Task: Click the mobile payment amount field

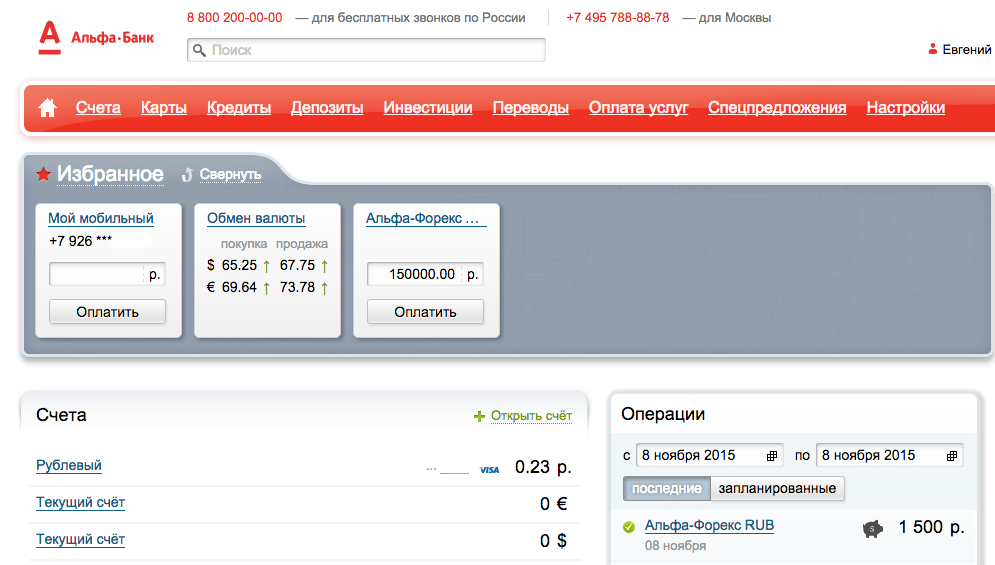Action: pos(97,274)
